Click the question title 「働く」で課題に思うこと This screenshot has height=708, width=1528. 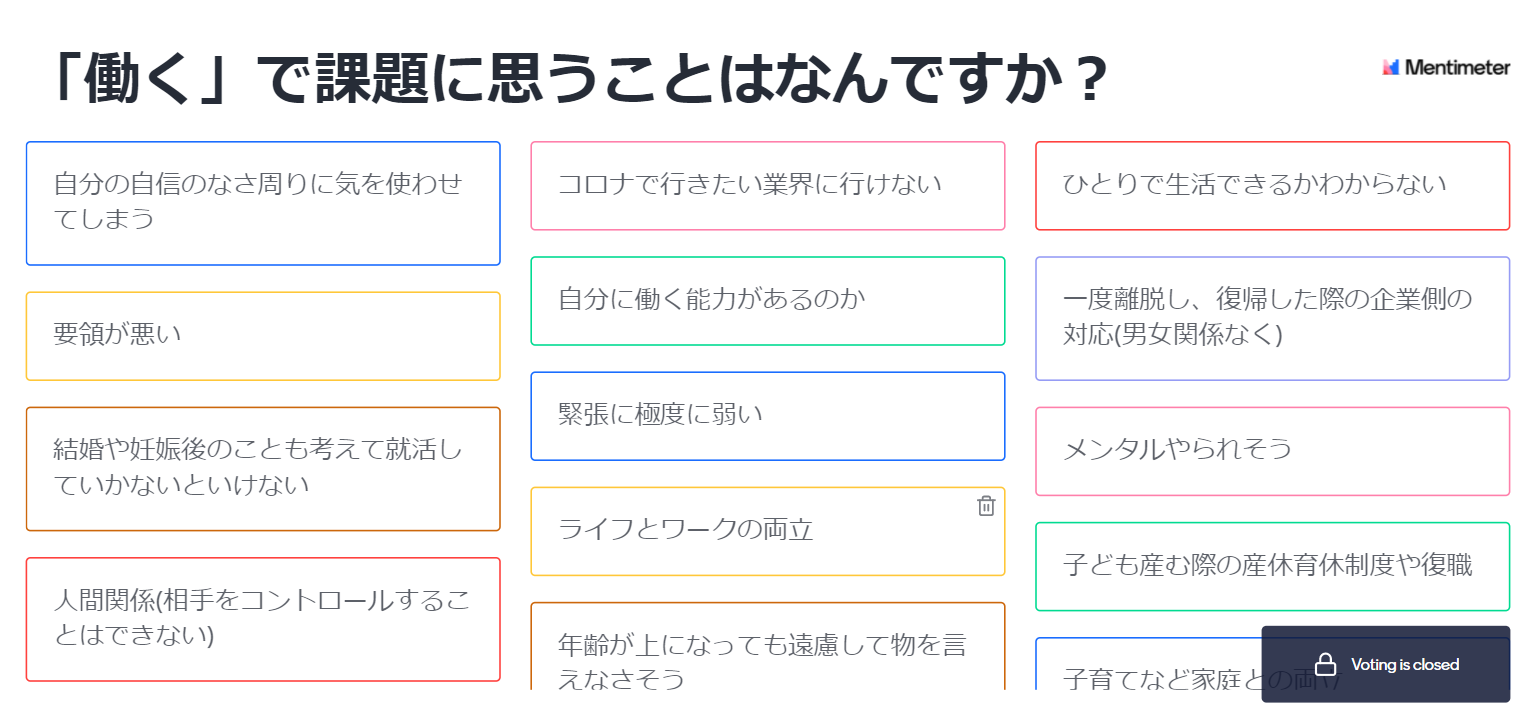pos(576,80)
